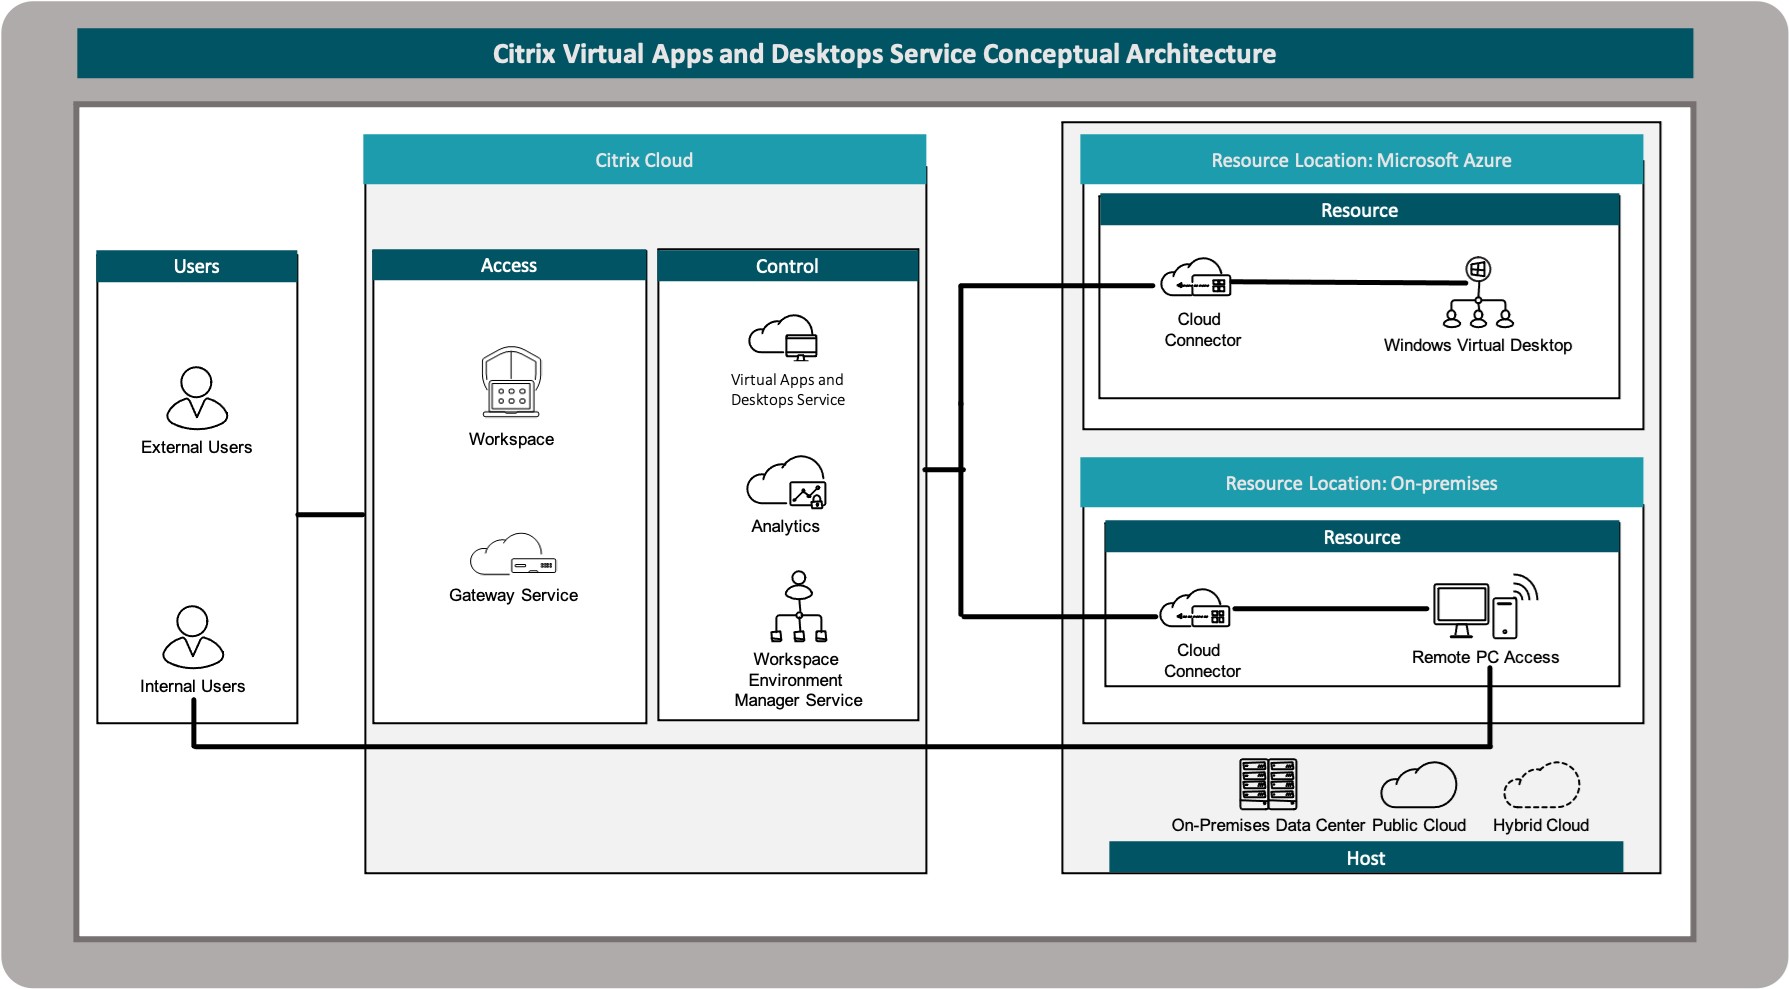The width and height of the screenshot is (1789, 989).
Task: Click the Host label bar
Action: coord(1366,858)
